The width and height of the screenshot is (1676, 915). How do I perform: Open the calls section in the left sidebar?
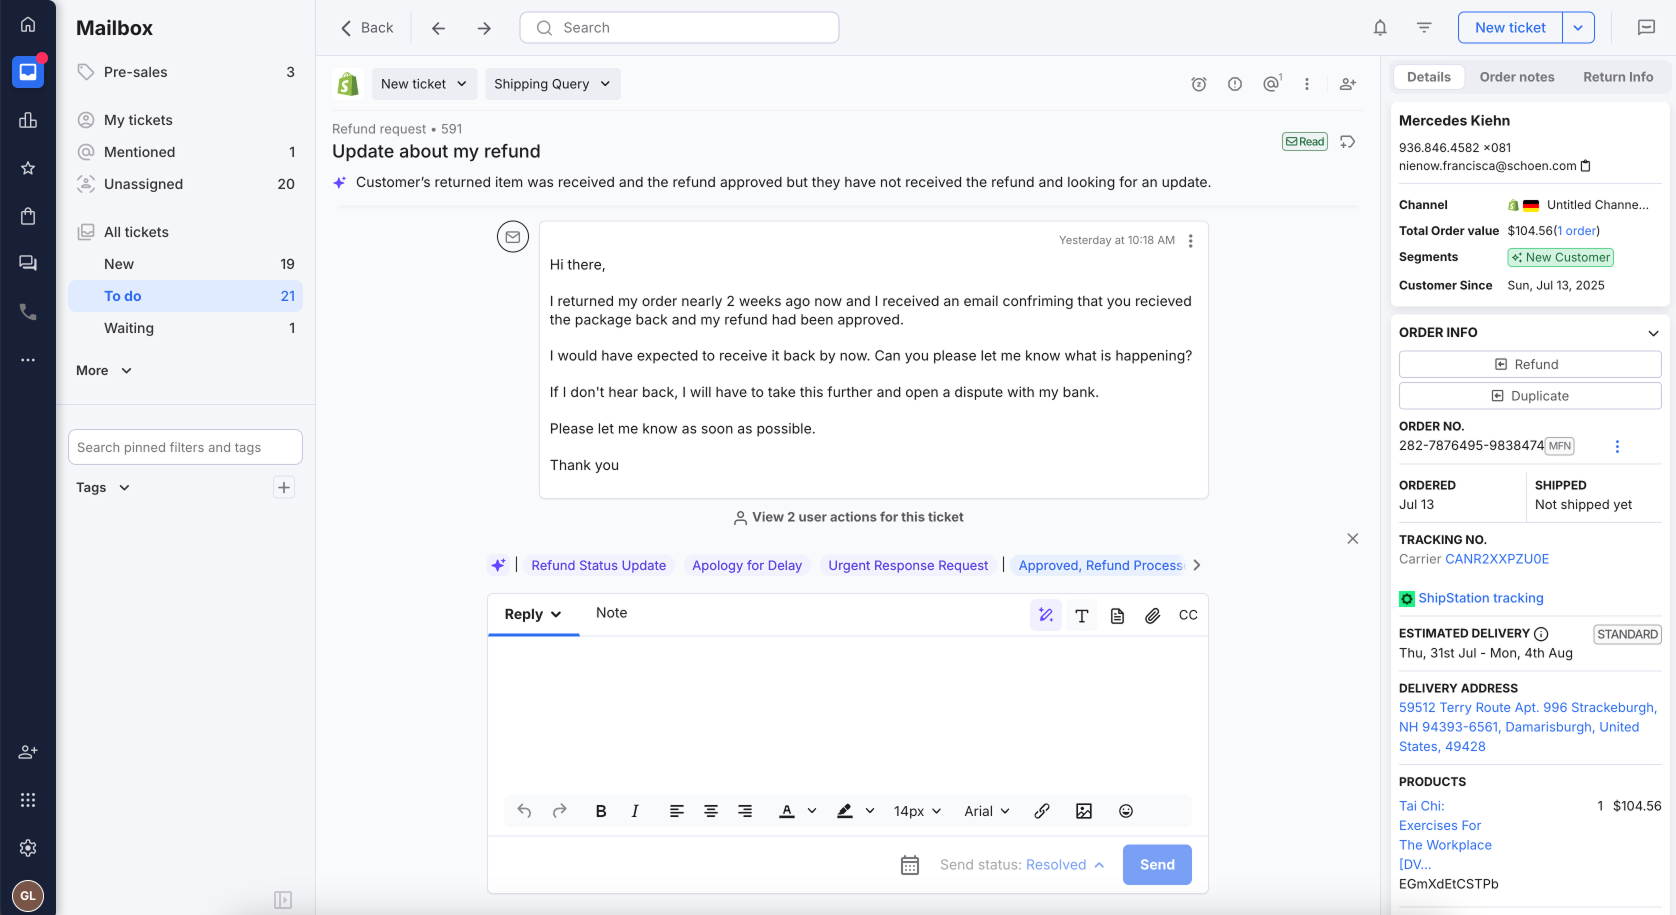click(27, 311)
